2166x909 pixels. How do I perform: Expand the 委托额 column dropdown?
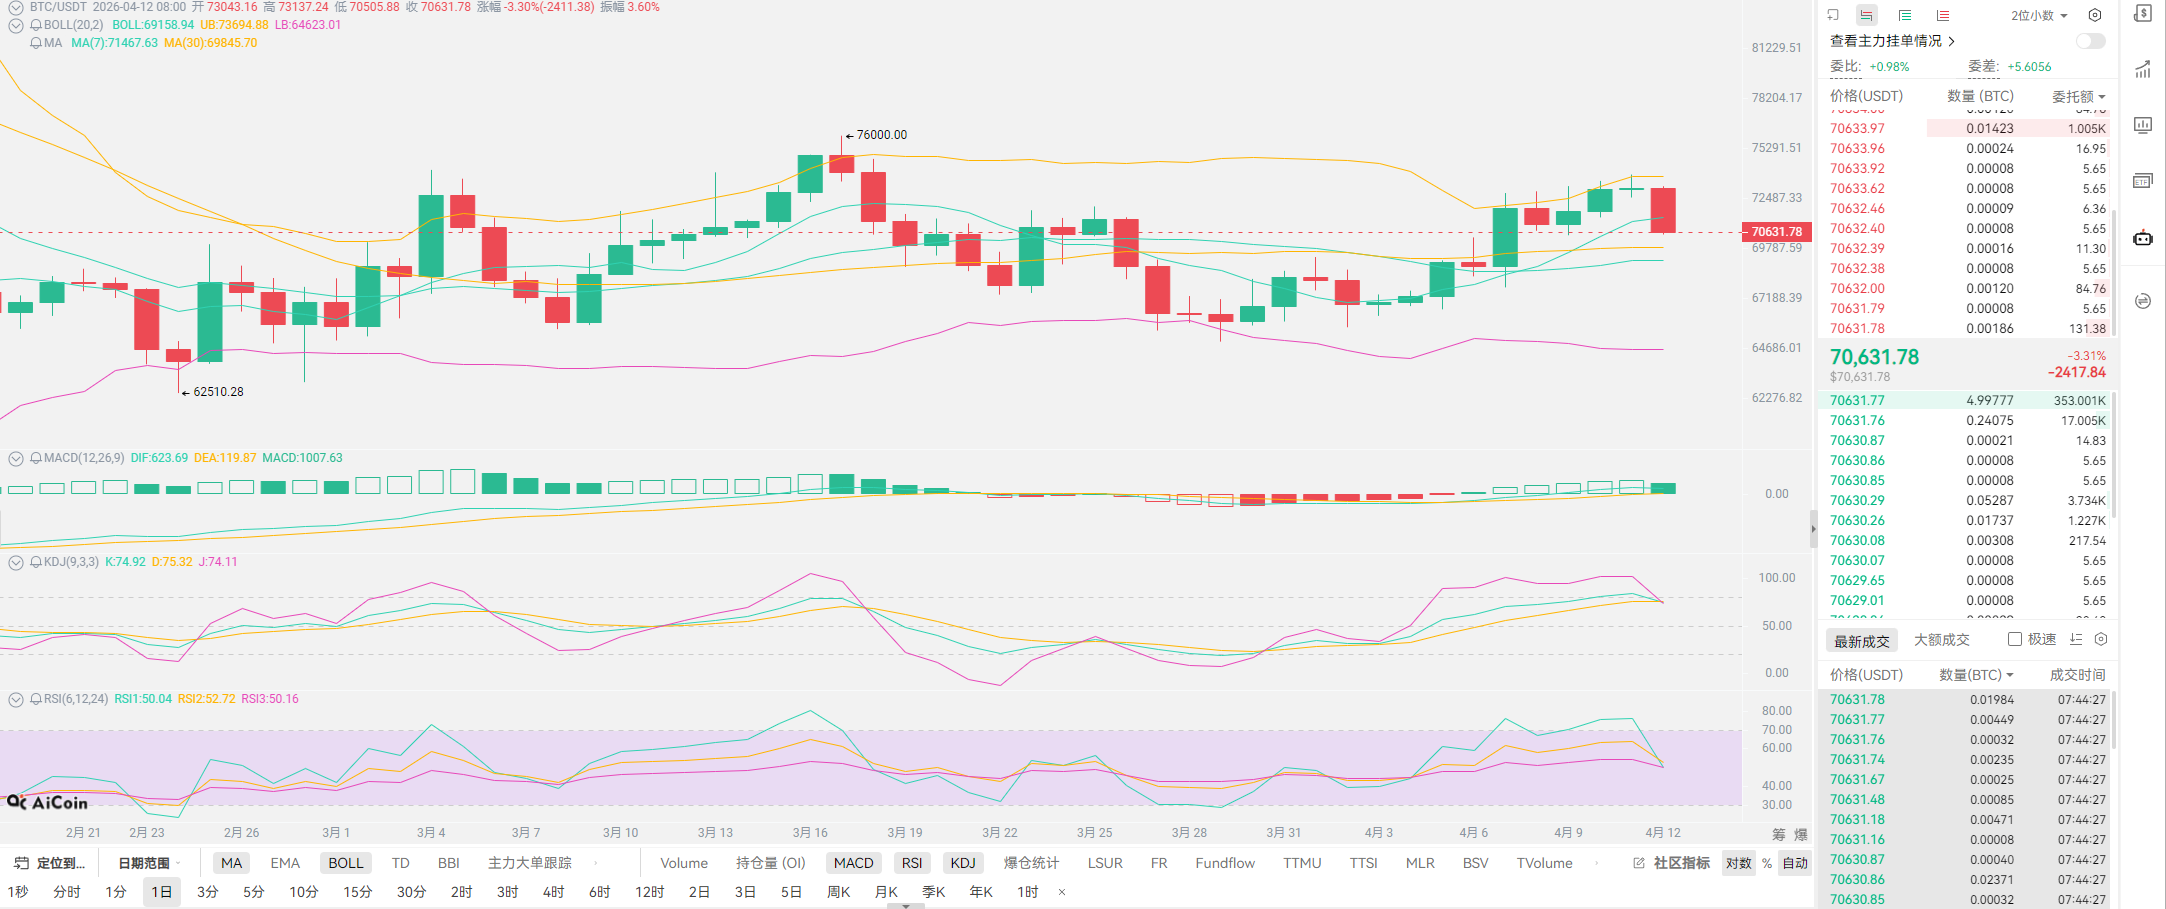tap(2078, 96)
